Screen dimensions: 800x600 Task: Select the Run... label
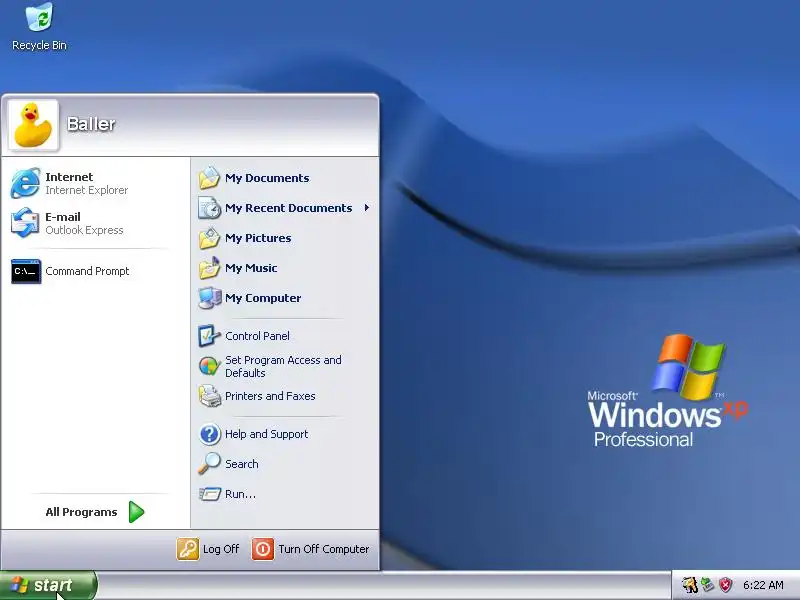tap(240, 494)
